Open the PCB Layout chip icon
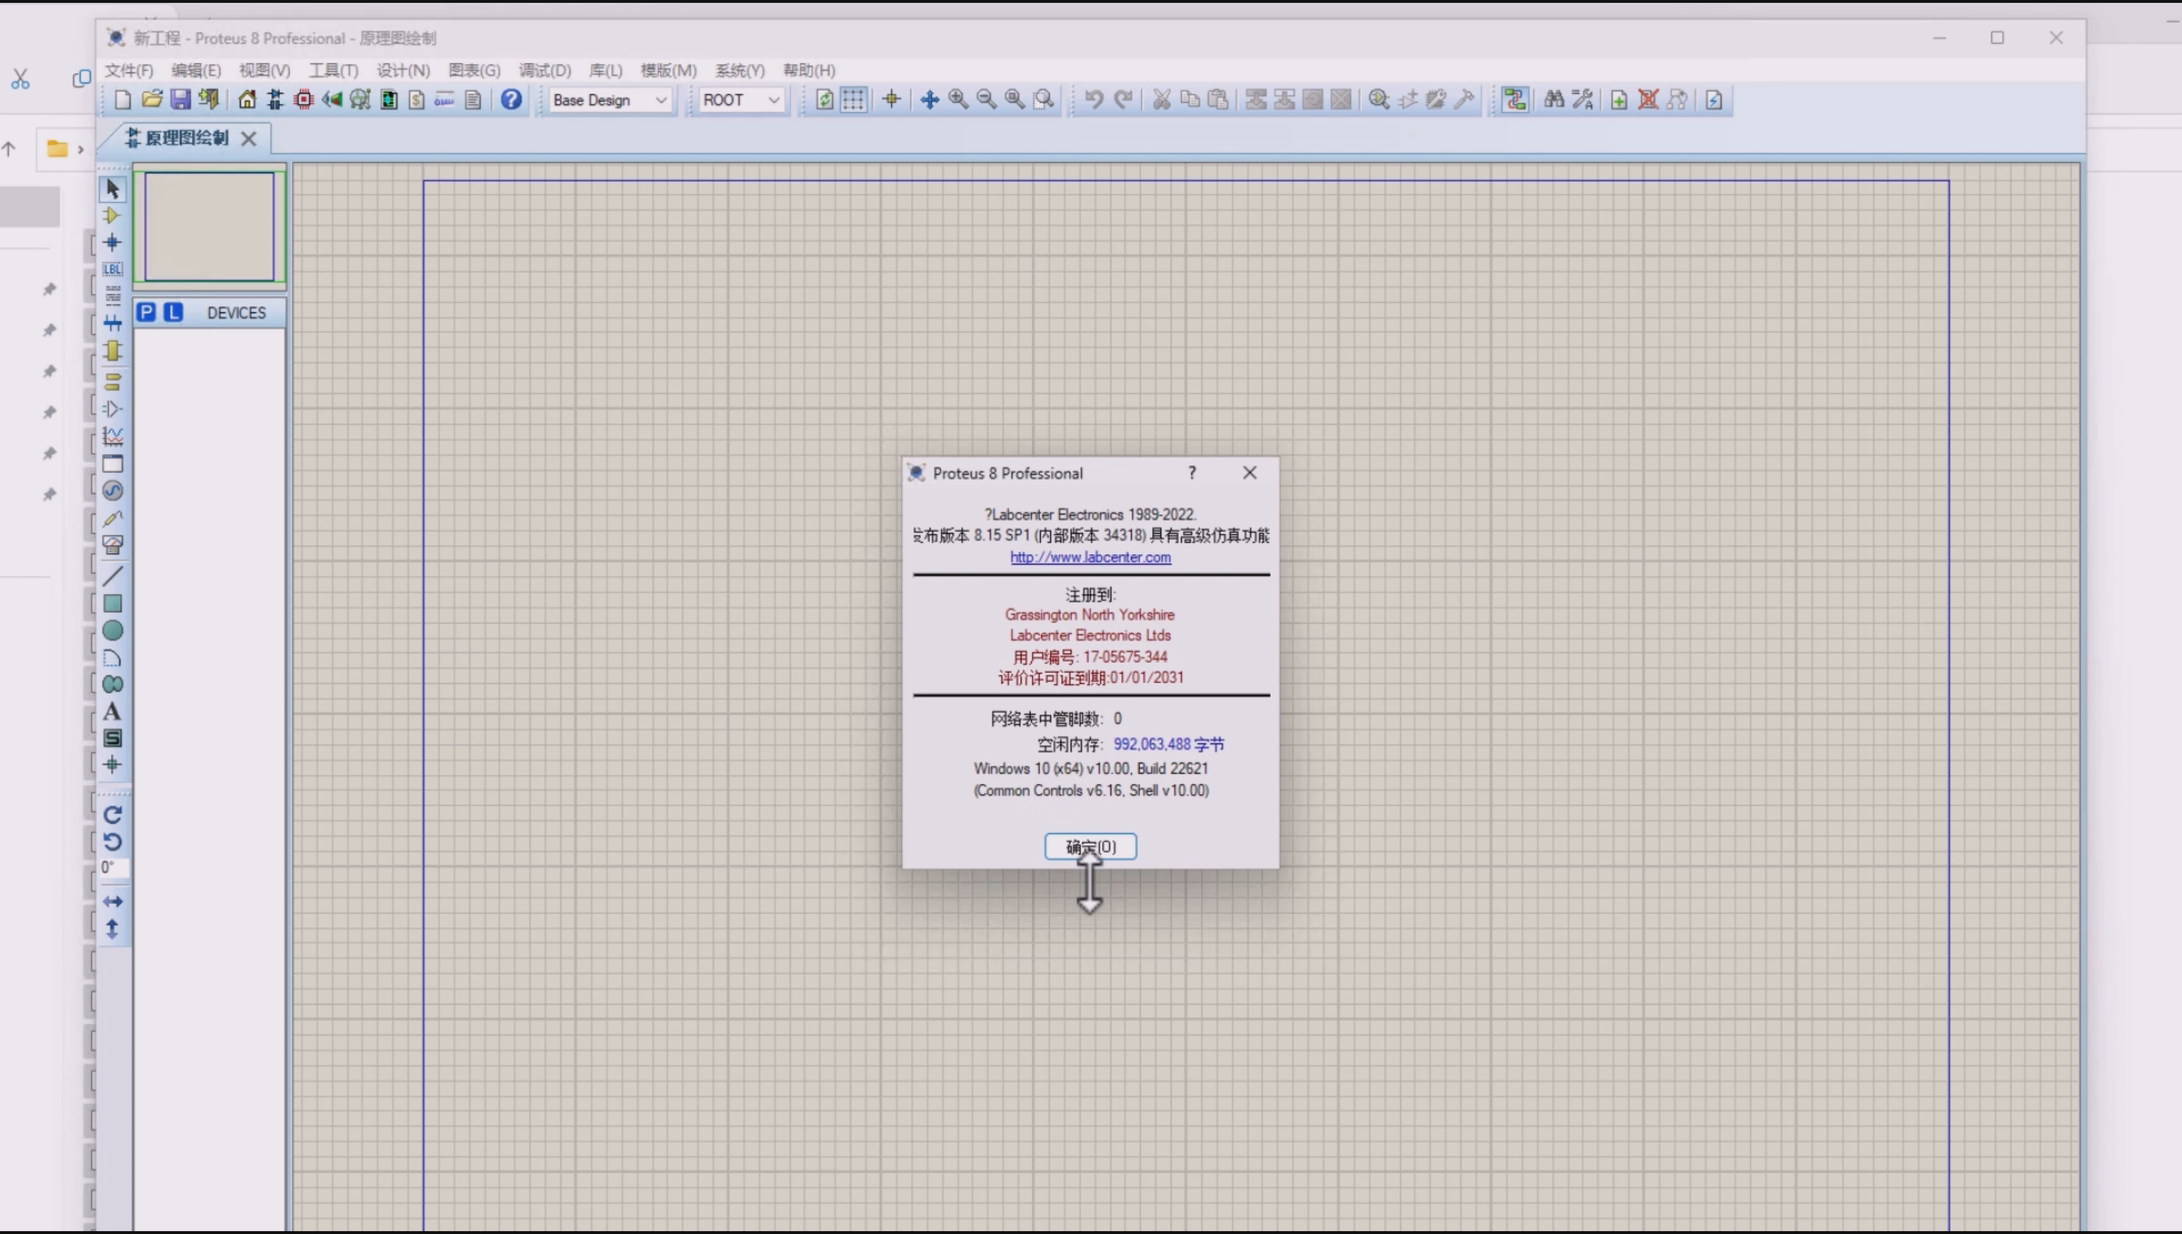The height and width of the screenshot is (1234, 2182). [303, 99]
